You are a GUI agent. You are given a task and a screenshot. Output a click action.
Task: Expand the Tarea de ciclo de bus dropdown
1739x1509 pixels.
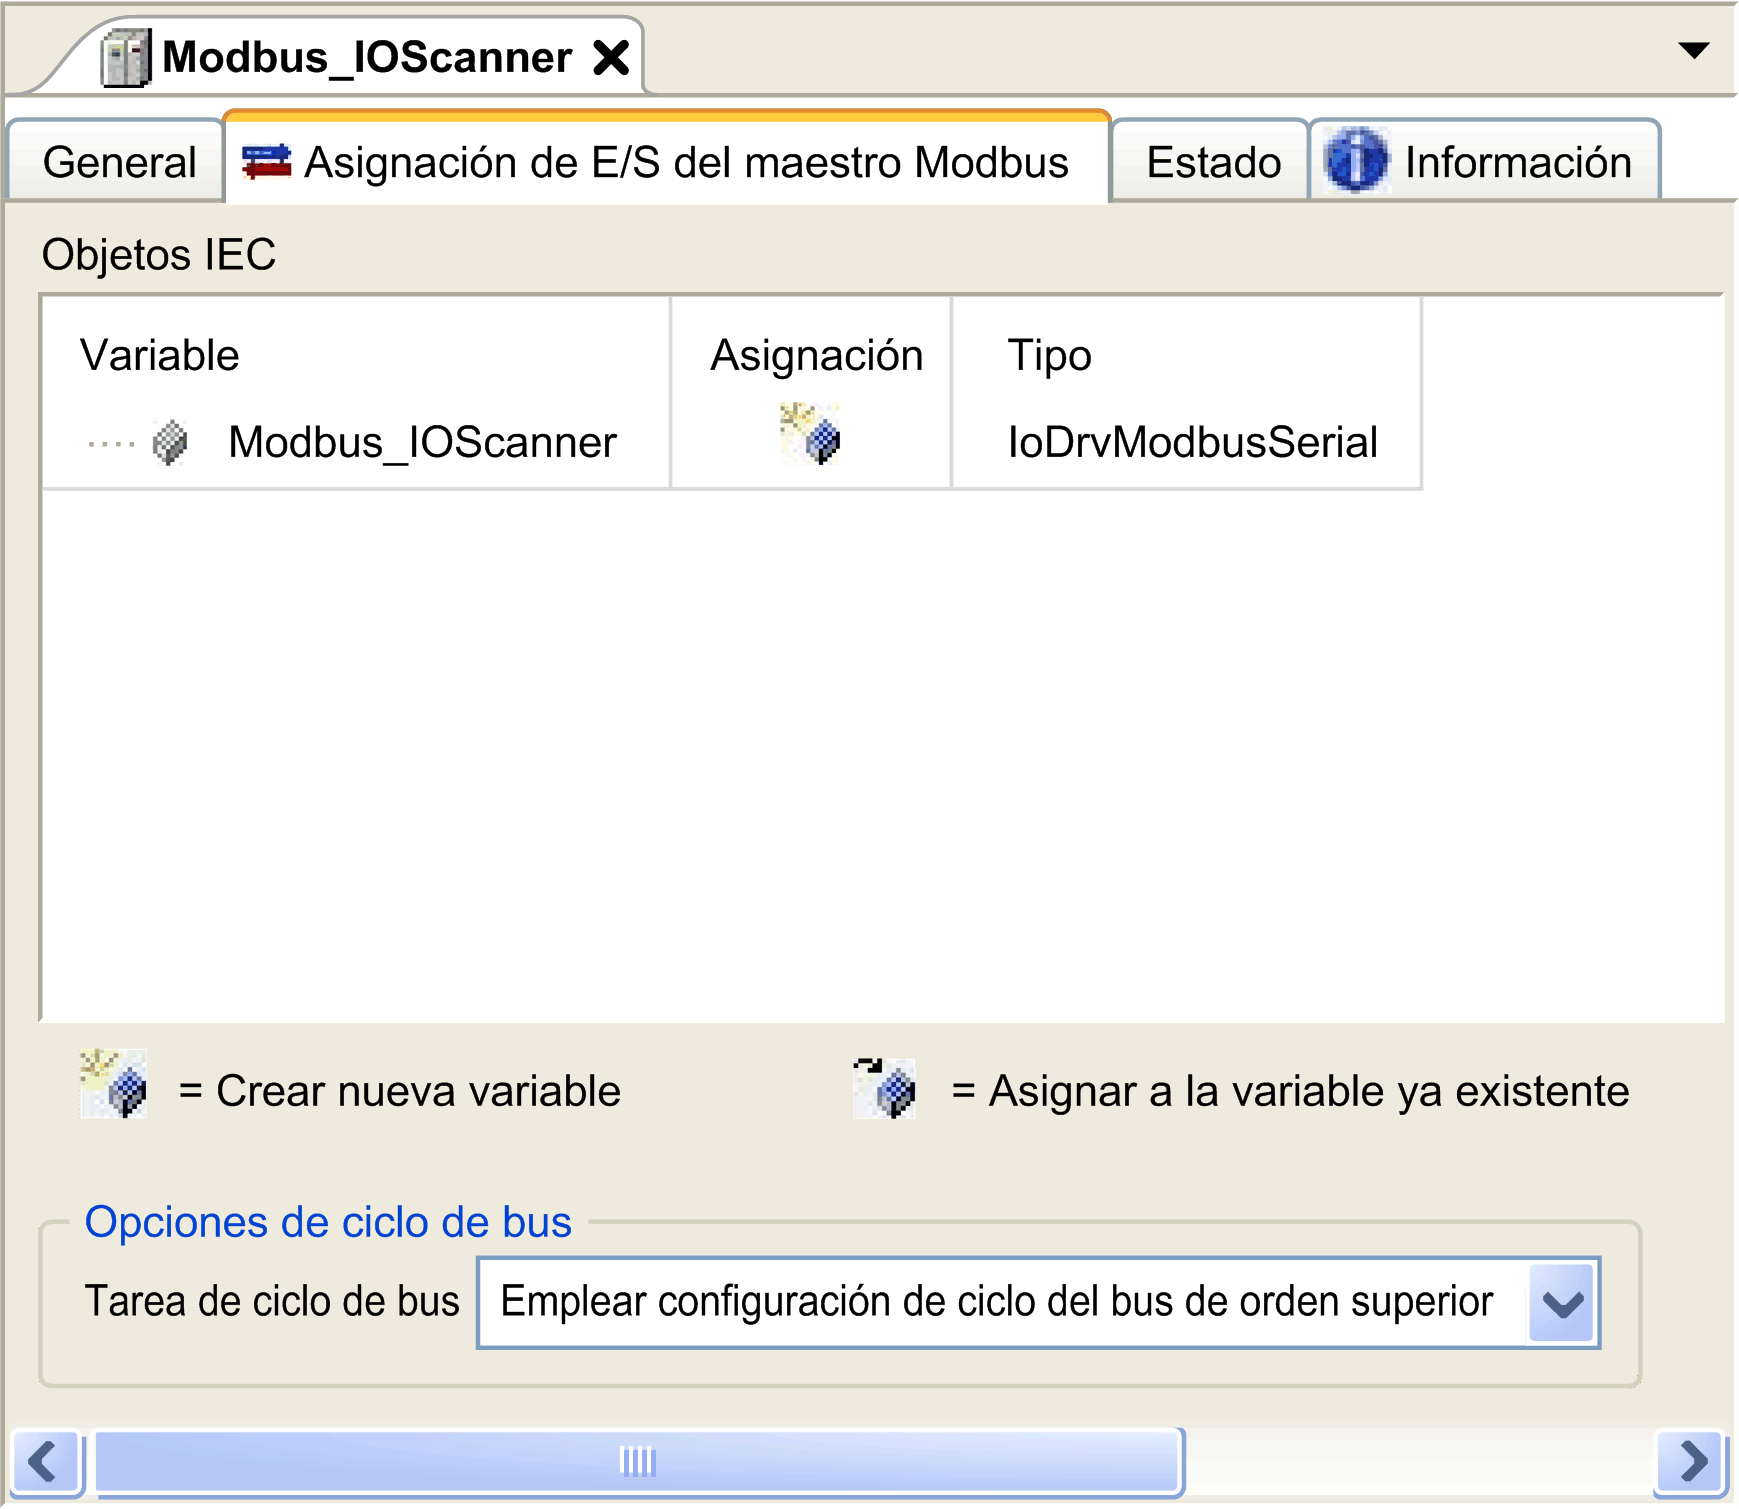[1561, 1303]
